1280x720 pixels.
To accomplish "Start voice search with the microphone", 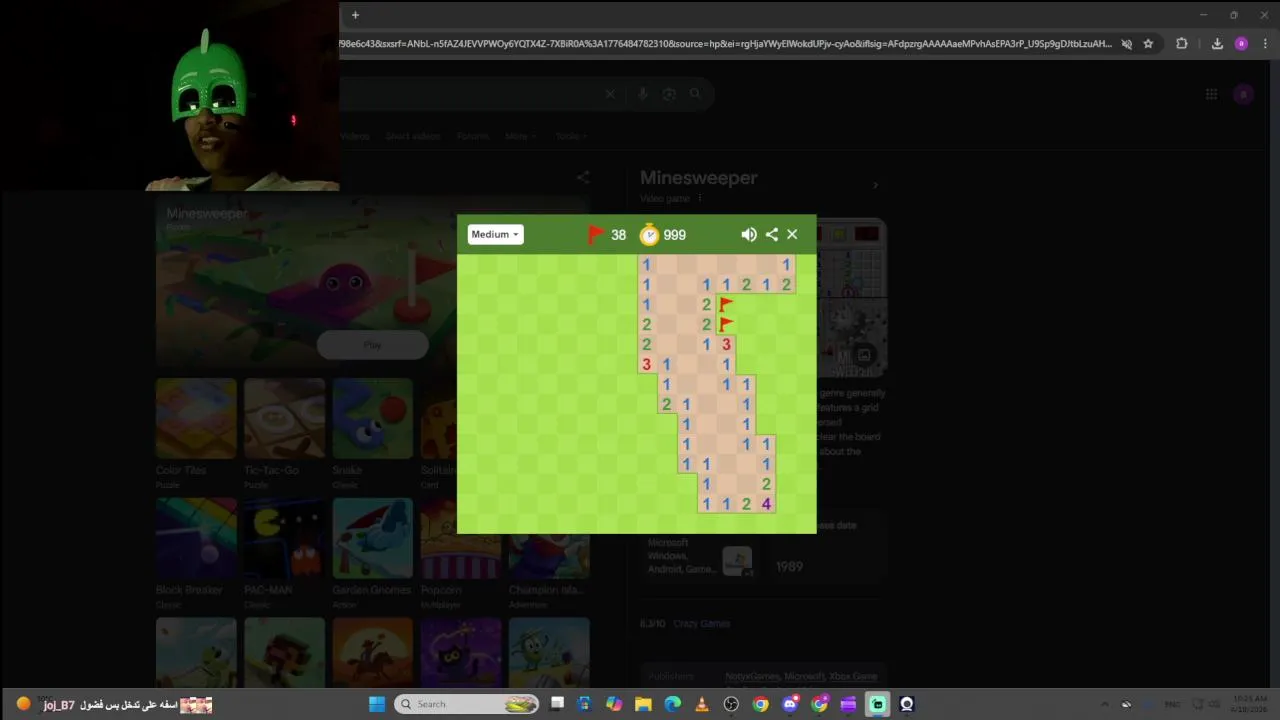I will click(643, 94).
